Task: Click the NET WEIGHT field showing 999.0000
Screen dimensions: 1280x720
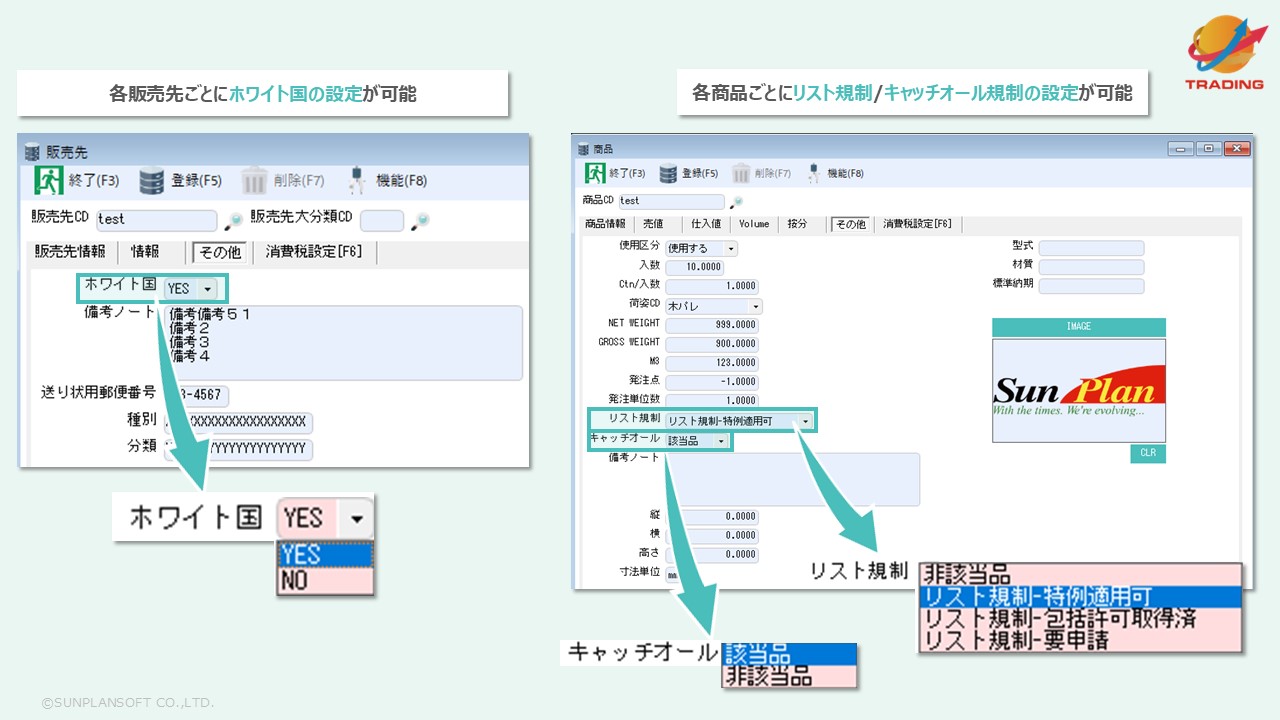Action: [x=712, y=325]
